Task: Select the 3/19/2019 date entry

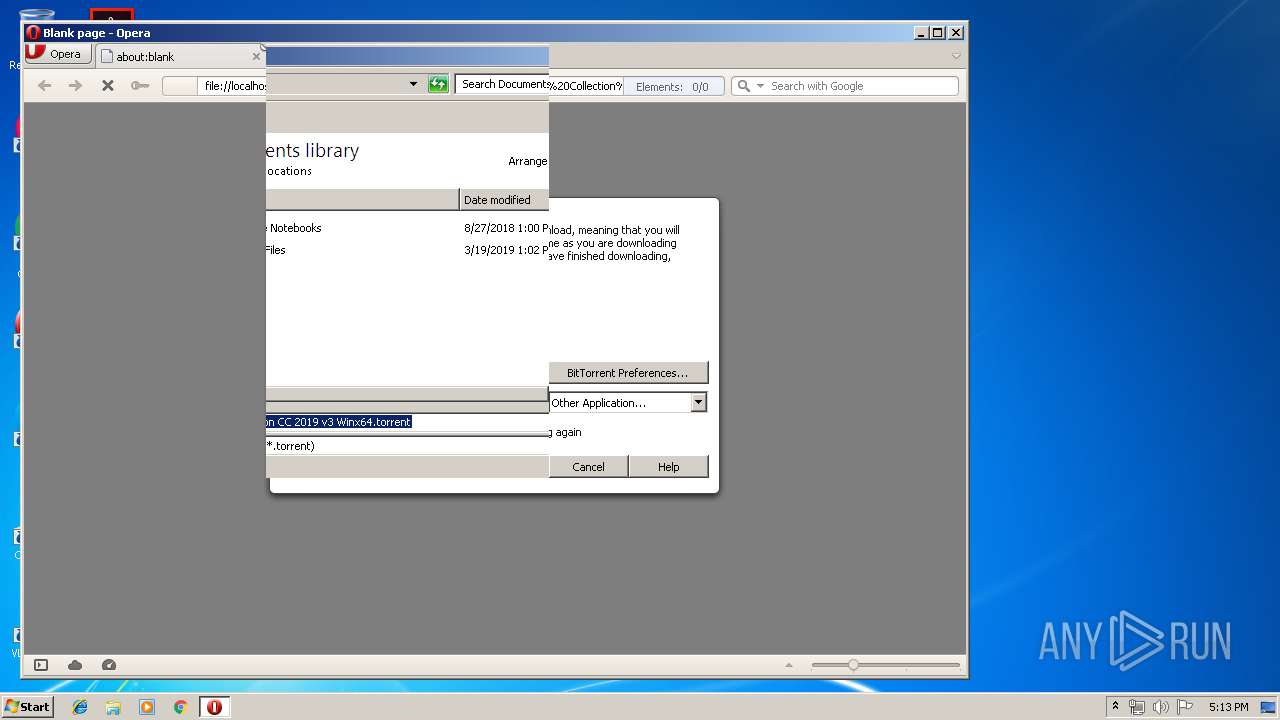Action: click(x=506, y=250)
